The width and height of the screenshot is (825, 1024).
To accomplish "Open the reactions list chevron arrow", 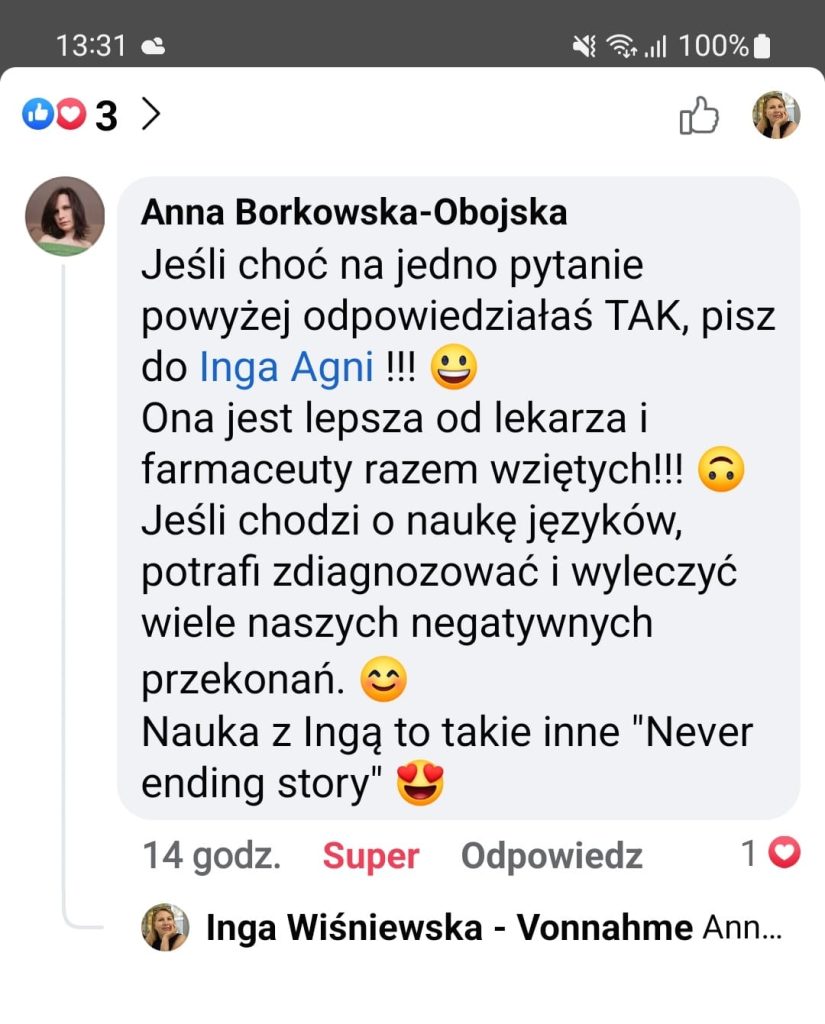I will click(x=151, y=115).
